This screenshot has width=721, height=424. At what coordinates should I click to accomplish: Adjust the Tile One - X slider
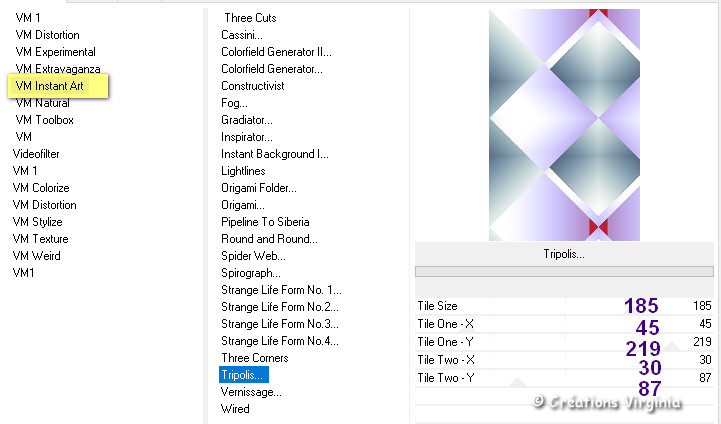[564, 324]
